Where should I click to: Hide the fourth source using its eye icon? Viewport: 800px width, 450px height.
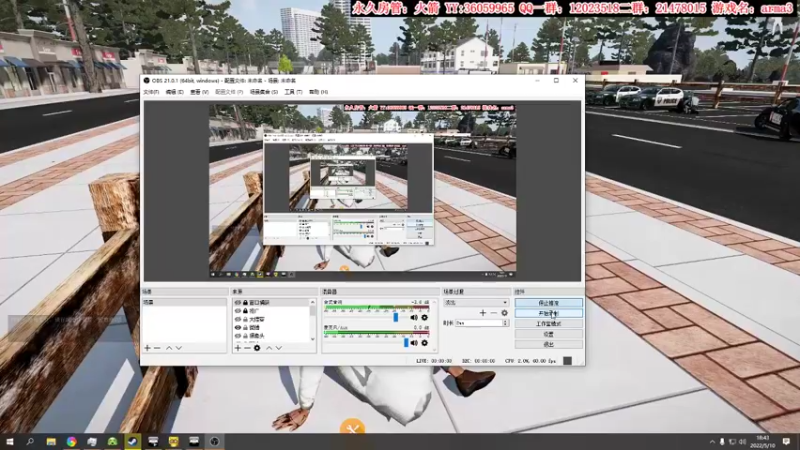tap(238, 328)
